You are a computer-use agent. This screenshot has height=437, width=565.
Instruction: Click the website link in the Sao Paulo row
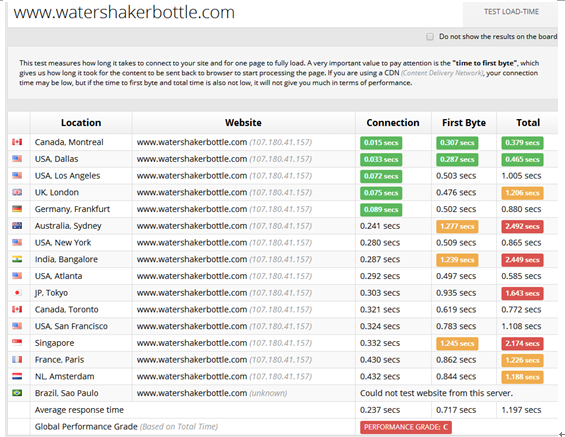pos(192,393)
